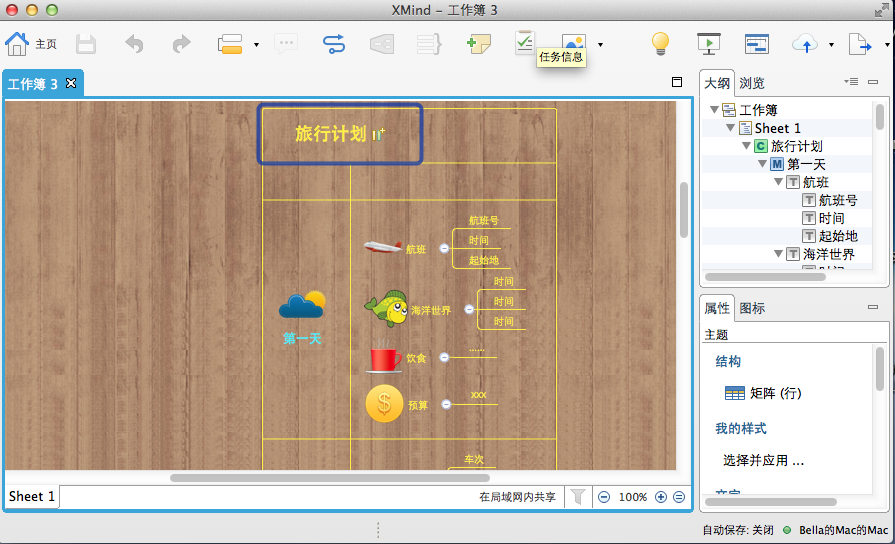Select the 旅行计划 central topic
Screen dimensions: 895x544
(x=340, y=134)
